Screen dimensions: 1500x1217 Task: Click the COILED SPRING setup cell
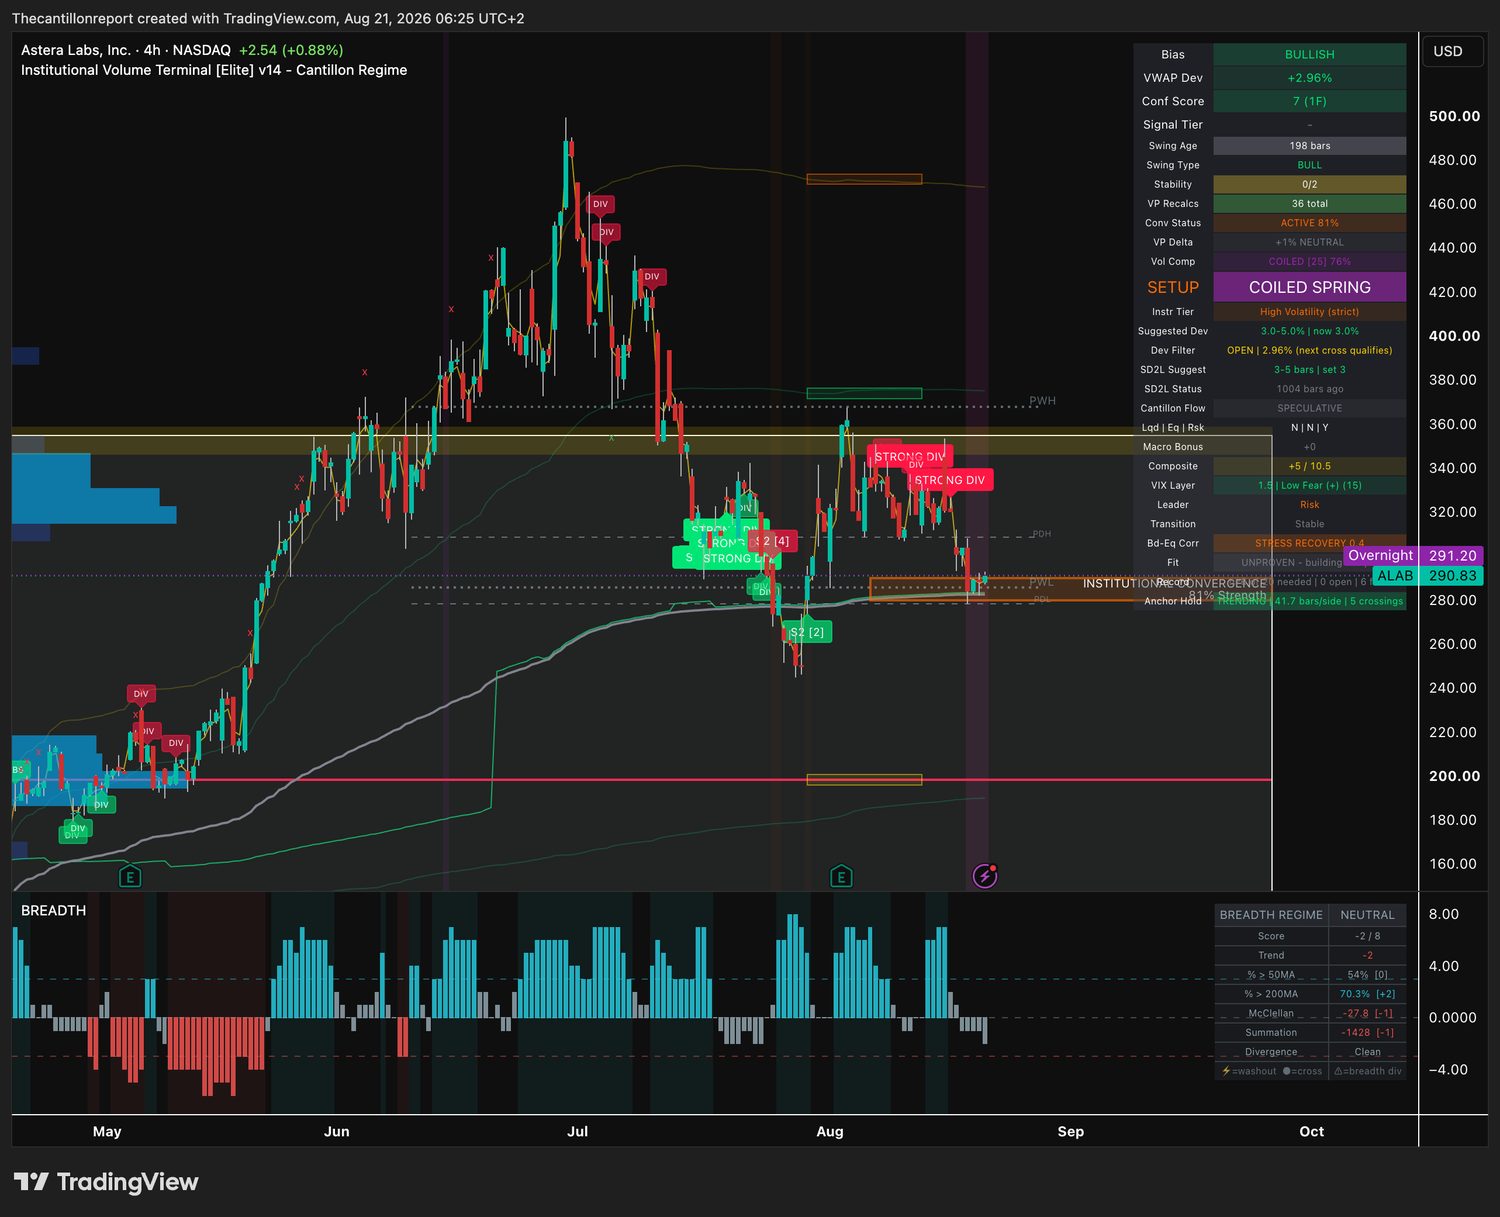coord(1310,287)
